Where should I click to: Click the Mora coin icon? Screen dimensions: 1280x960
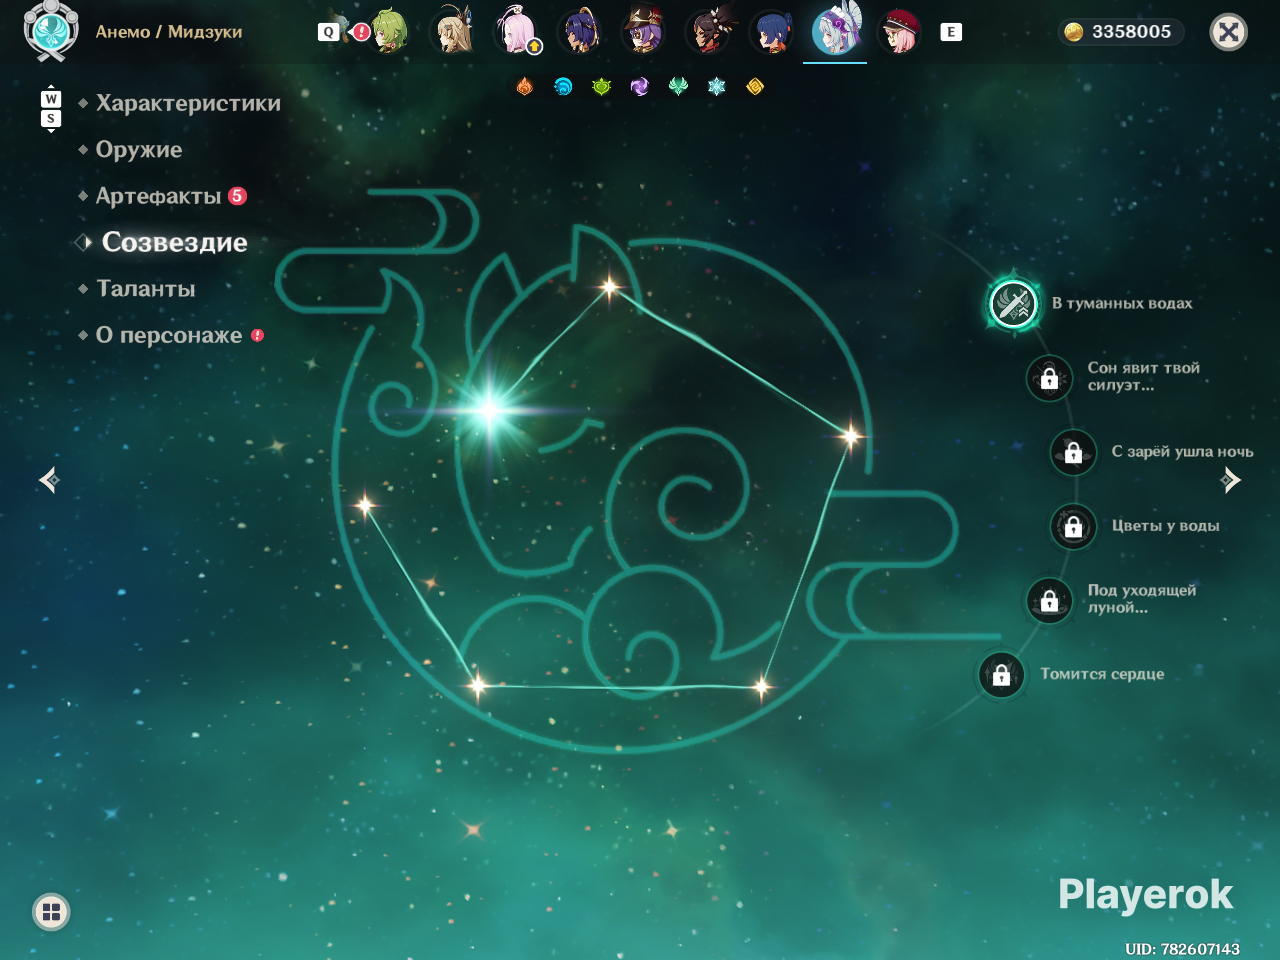coord(1073,32)
